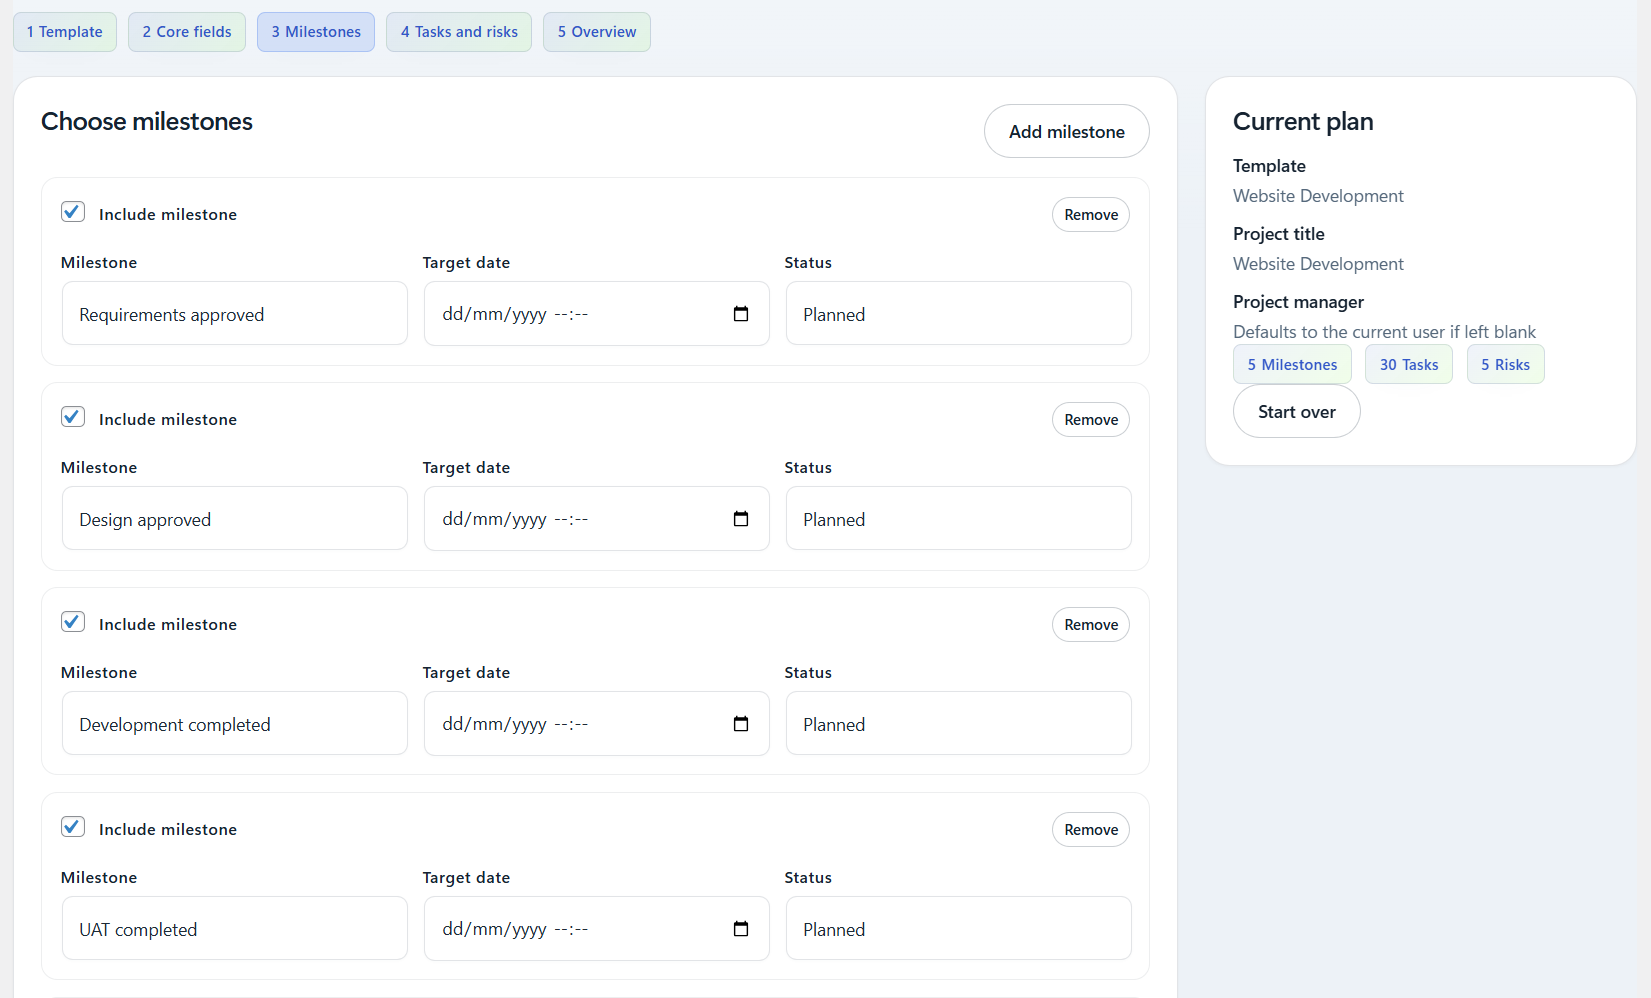Click the Choose milestones heading

(147, 122)
